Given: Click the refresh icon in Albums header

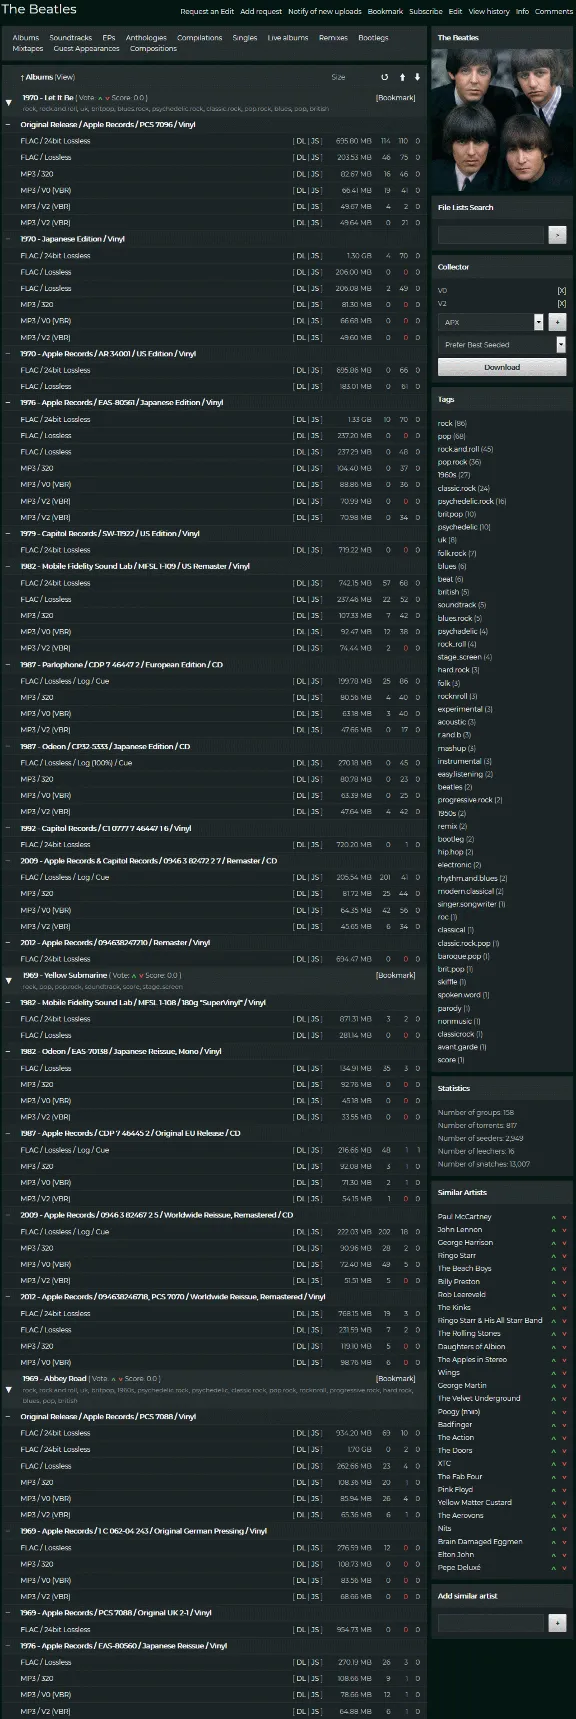Looking at the screenshot, I should pos(385,77).
